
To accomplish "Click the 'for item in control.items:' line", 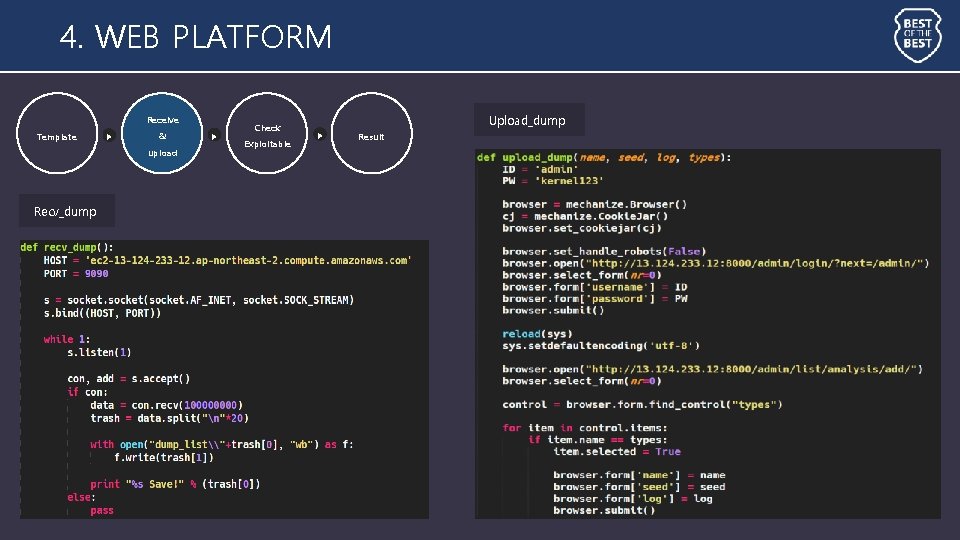I will pyautogui.click(x=585, y=427).
